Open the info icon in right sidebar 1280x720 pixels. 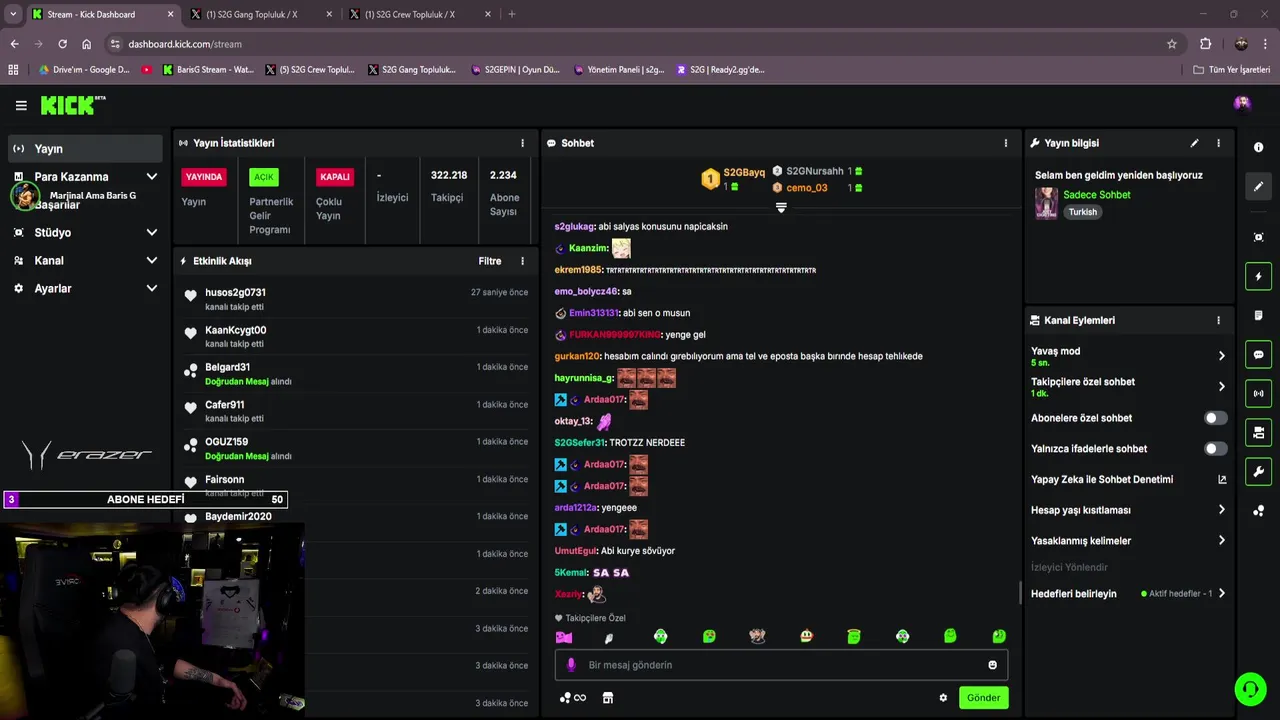[x=1258, y=147]
